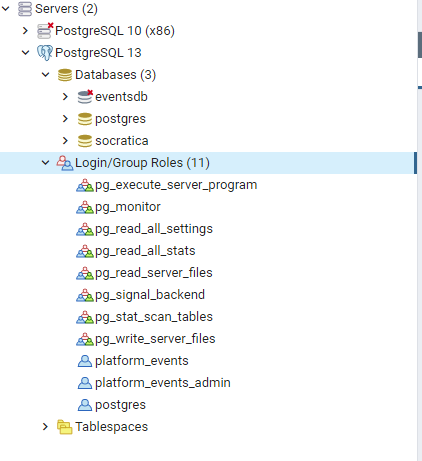Image resolution: width=422 pixels, height=461 pixels.
Task: Expand the PostgreSQL 10 (x86) server
Action: pyautogui.click(x=25, y=31)
